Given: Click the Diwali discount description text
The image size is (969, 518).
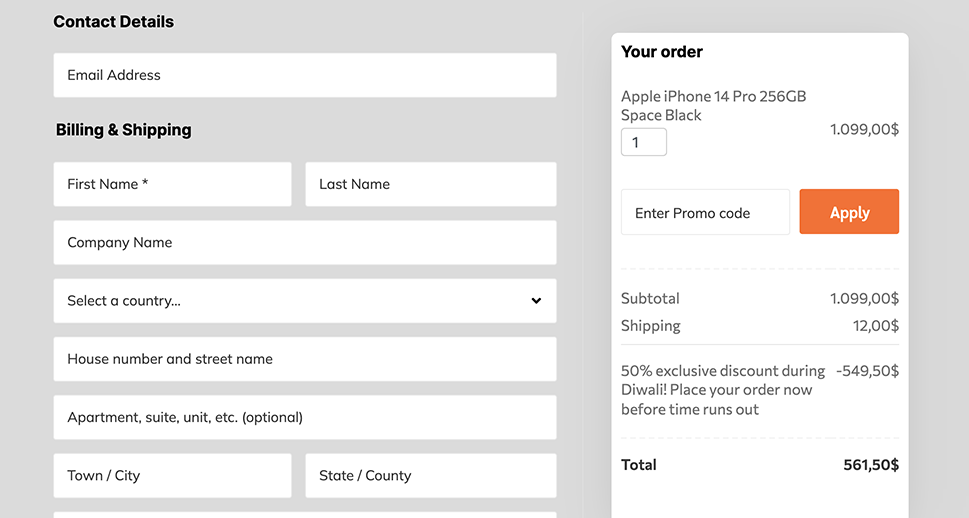Looking at the screenshot, I should 722,390.
